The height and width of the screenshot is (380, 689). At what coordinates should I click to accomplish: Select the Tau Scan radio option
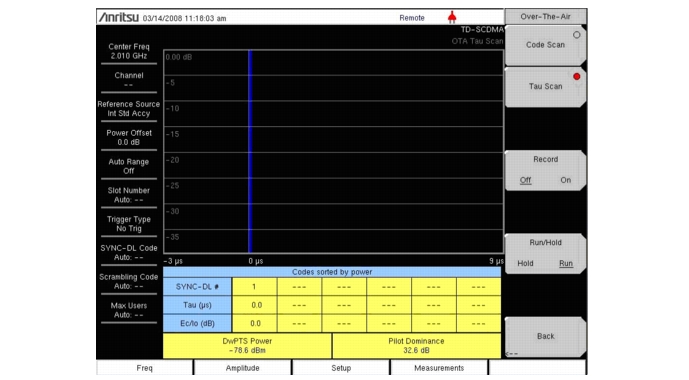545,87
